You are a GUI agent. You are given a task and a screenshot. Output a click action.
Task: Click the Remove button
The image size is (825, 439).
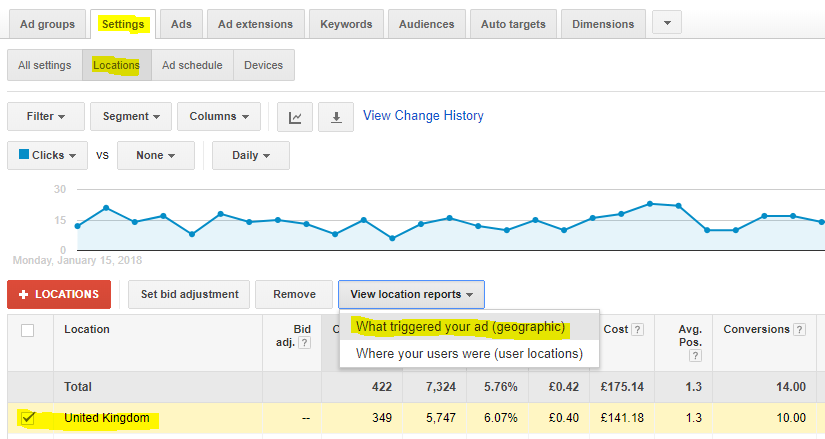click(294, 294)
